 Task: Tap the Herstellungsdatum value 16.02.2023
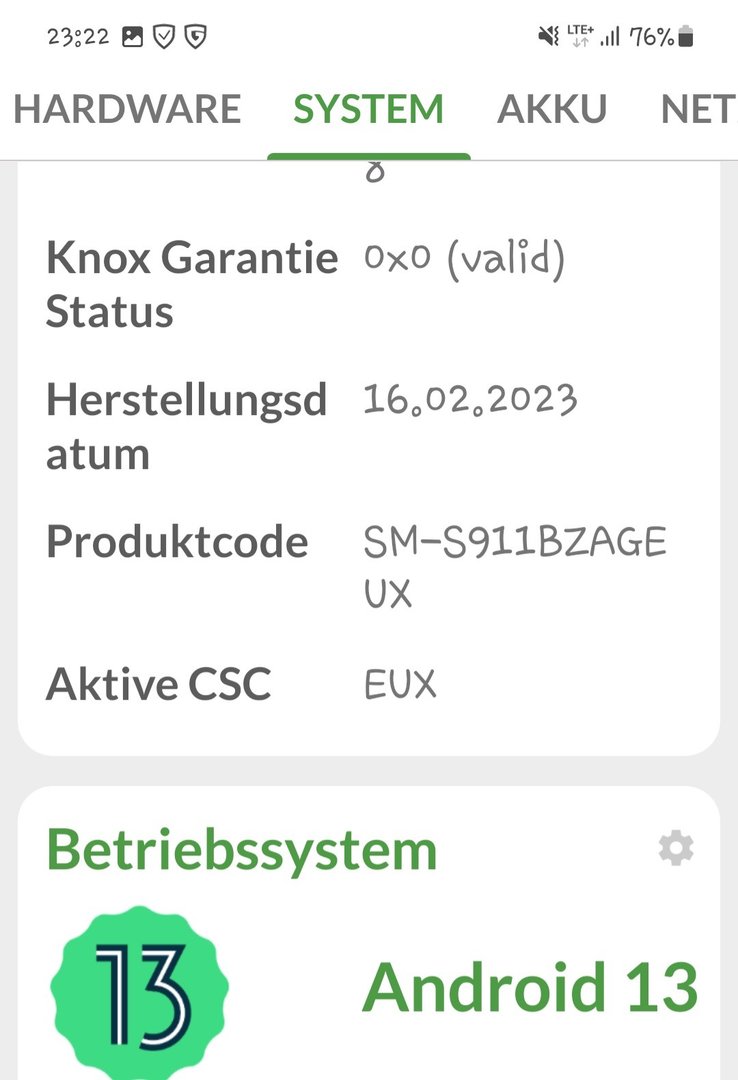click(x=470, y=400)
